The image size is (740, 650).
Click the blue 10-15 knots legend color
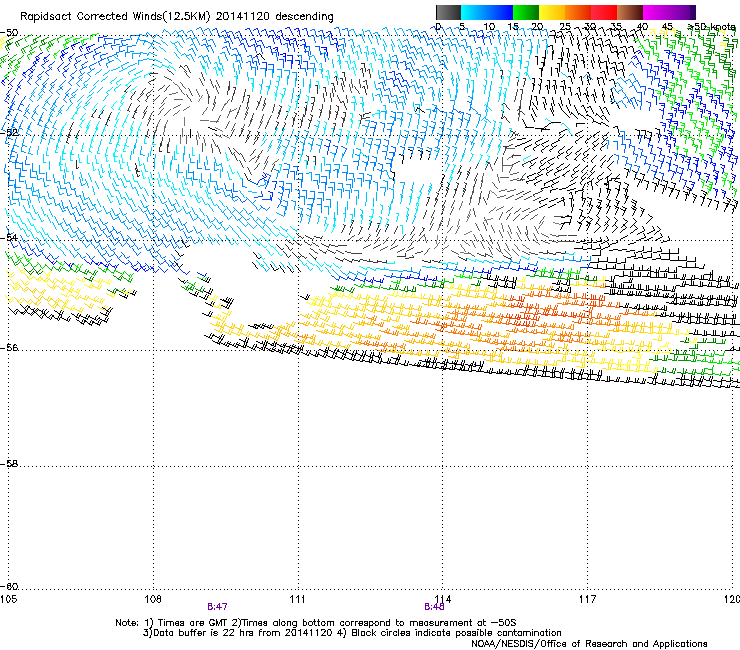[500, 12]
